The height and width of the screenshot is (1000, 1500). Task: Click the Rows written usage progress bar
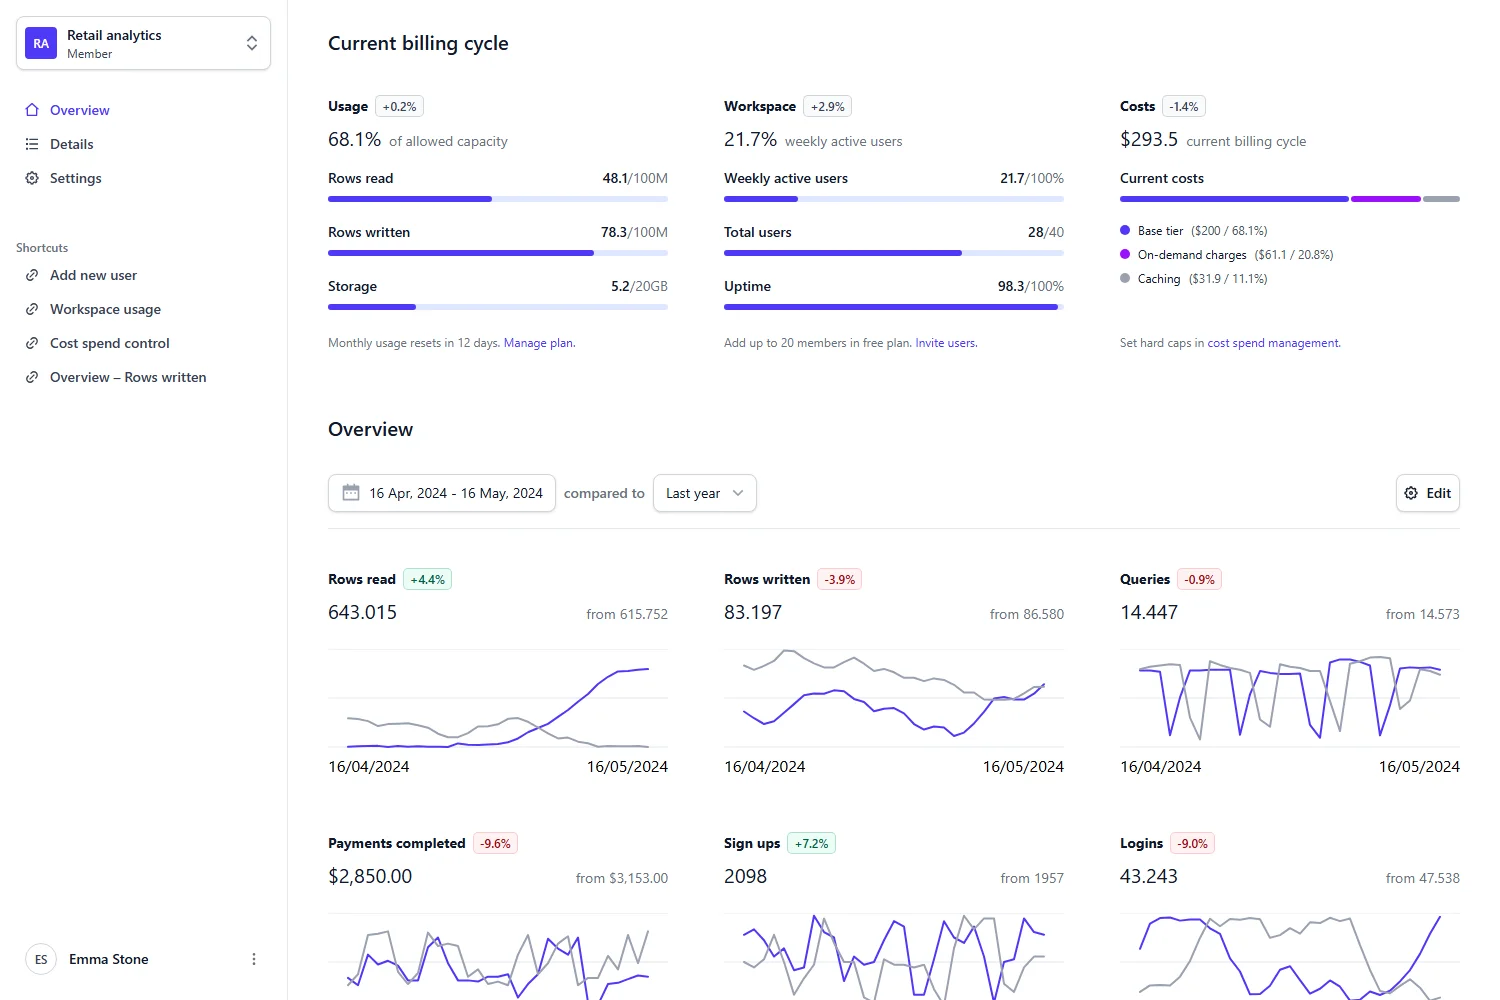click(x=498, y=253)
